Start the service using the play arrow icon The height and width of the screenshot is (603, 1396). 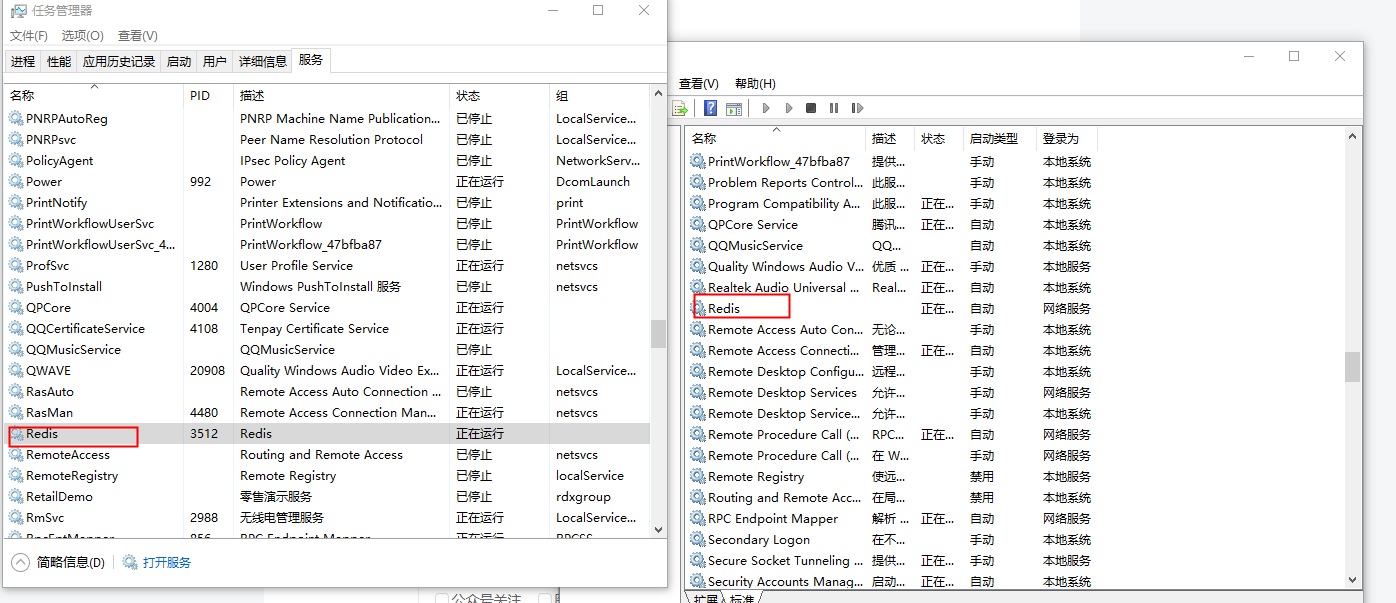766,108
